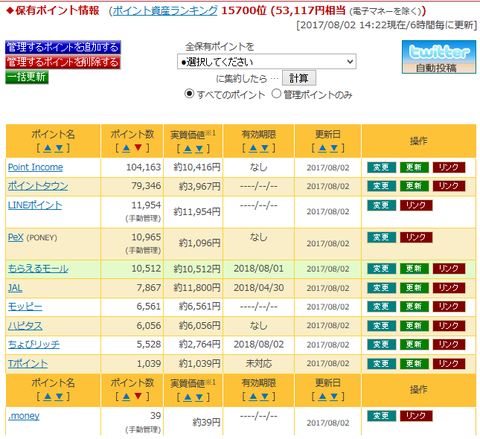The image size is (480, 439).
Task: Sort point name ascending in lower header
Action: (47, 397)
